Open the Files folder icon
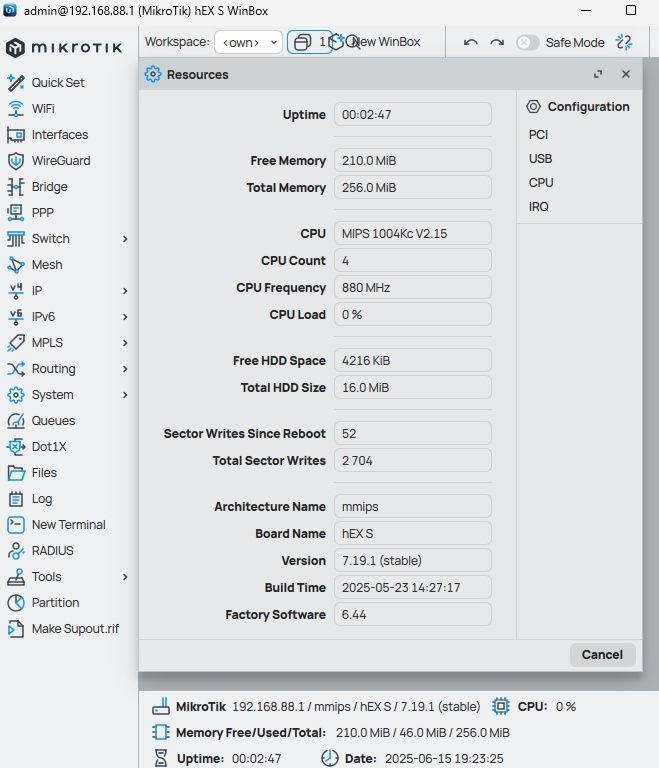 pos(16,473)
